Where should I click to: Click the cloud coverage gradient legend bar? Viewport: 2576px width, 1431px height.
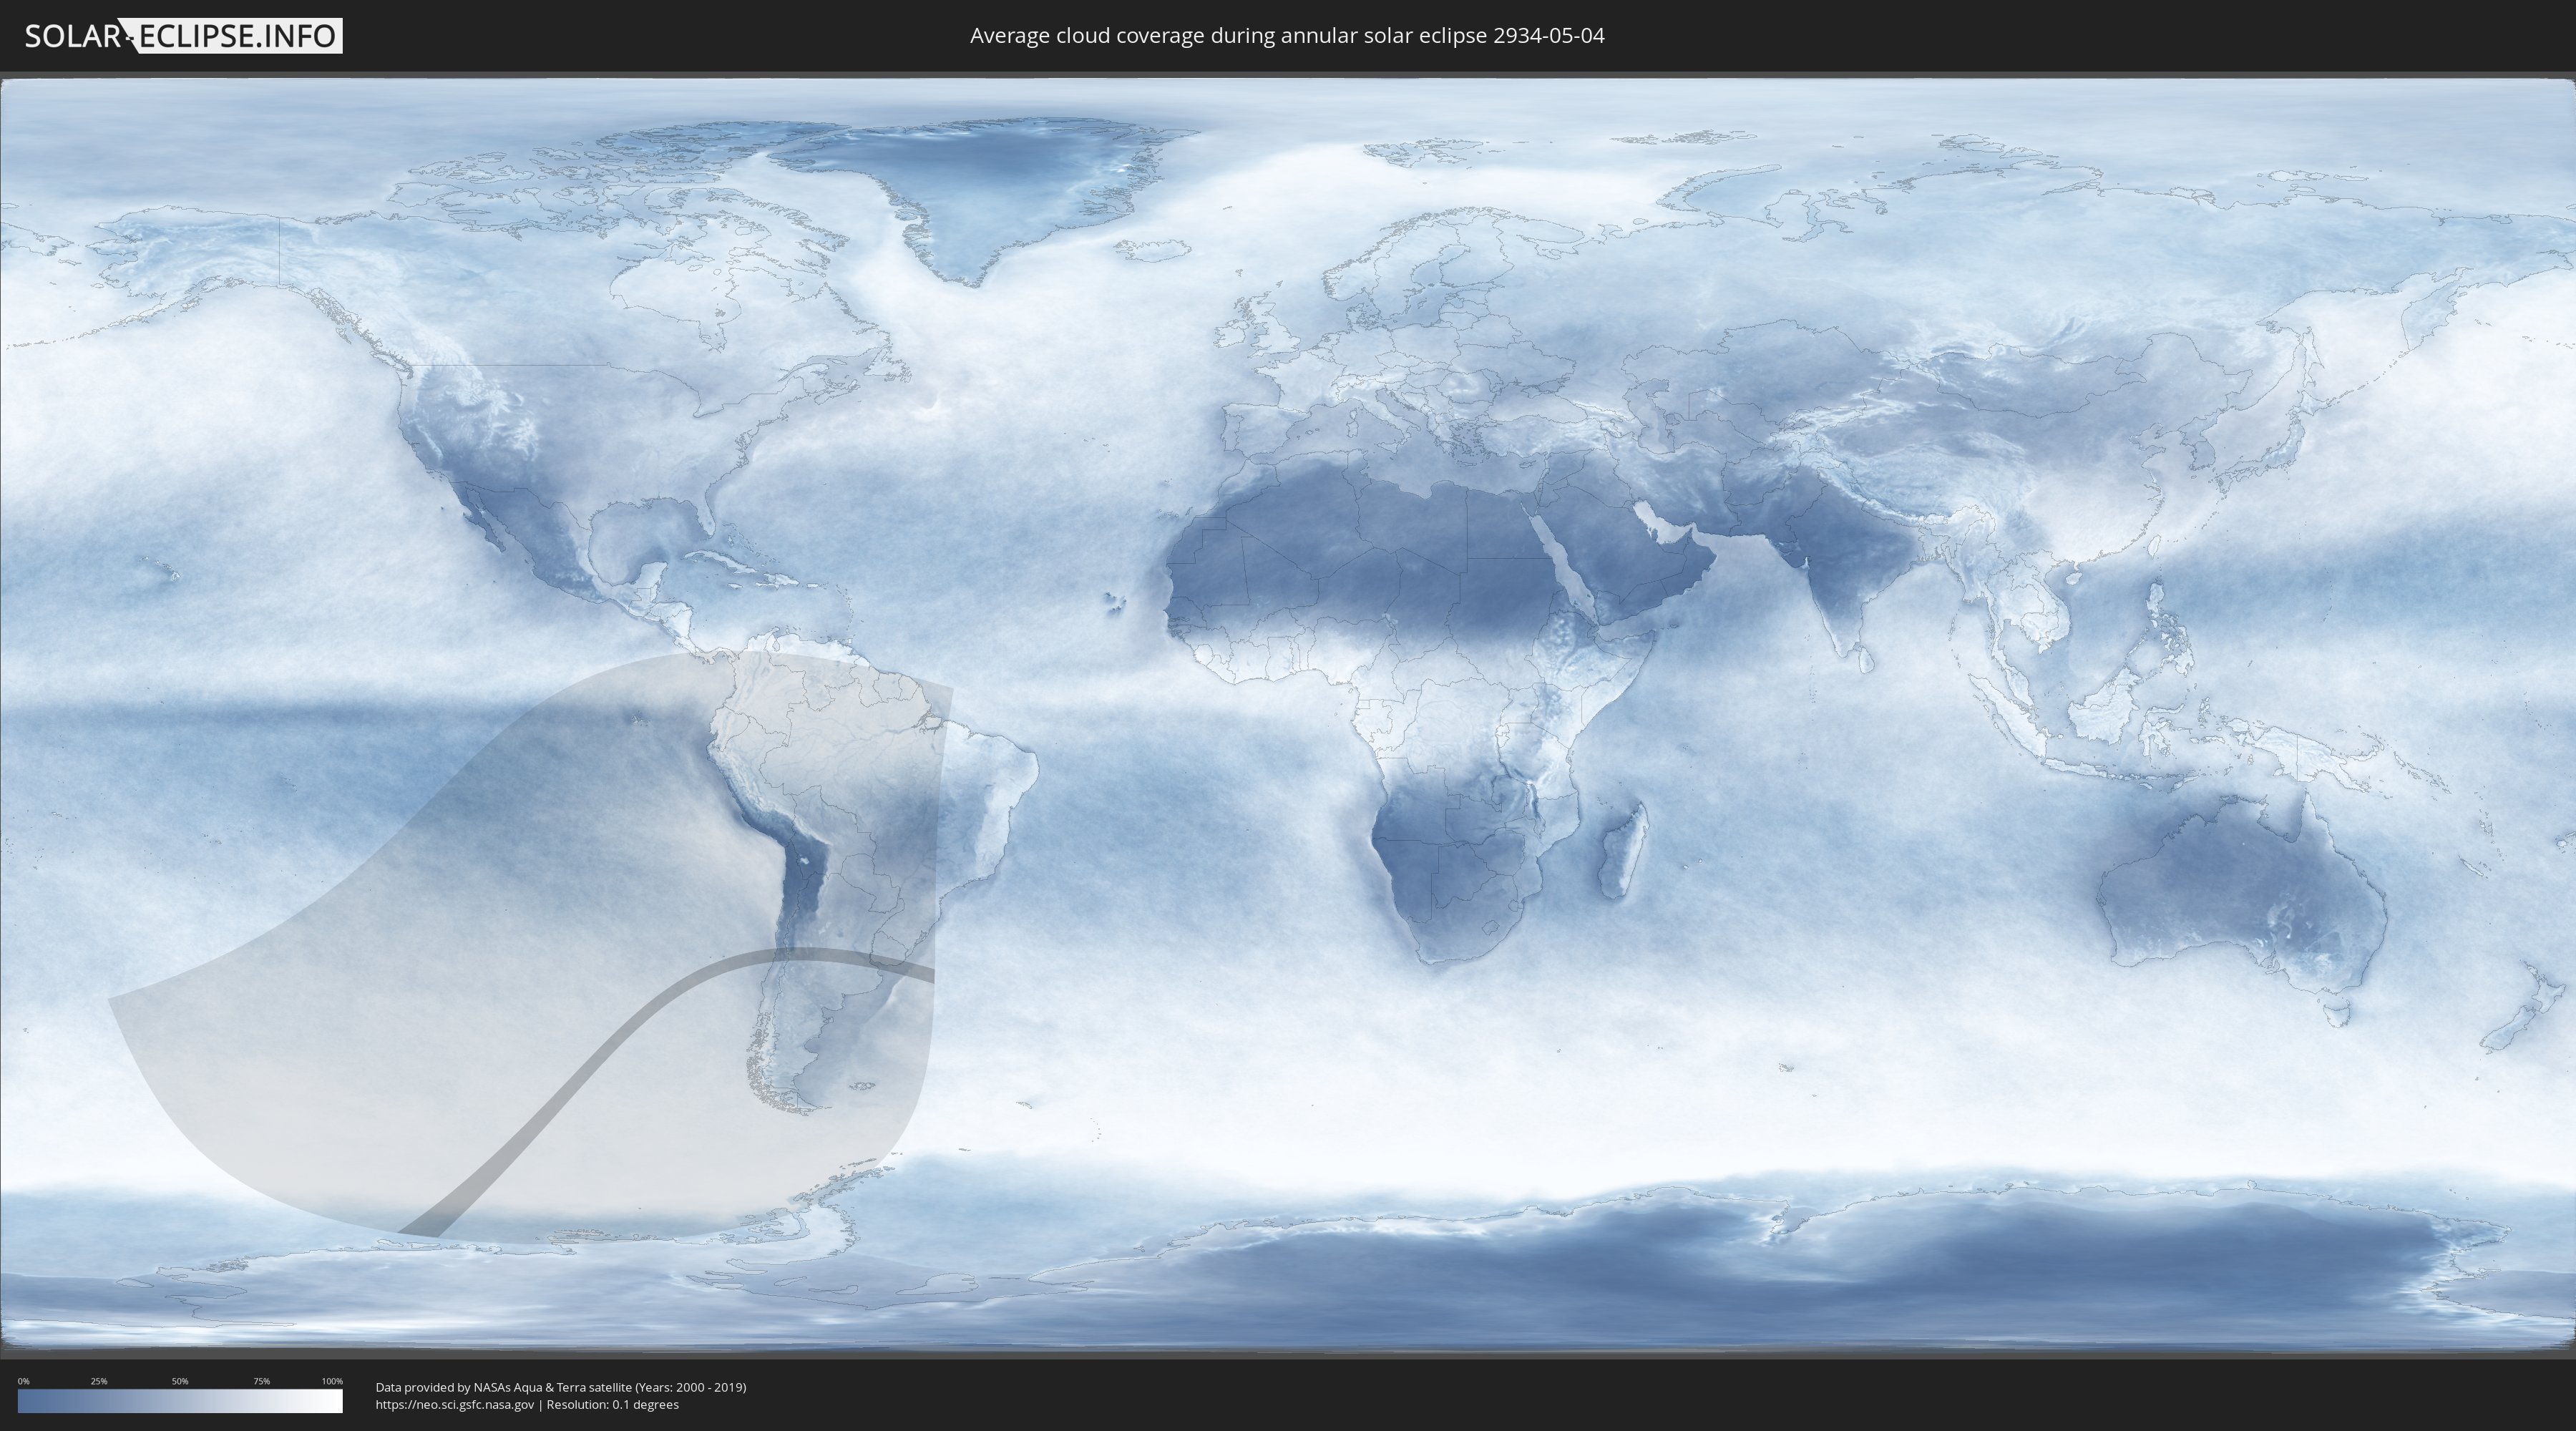[180, 1401]
